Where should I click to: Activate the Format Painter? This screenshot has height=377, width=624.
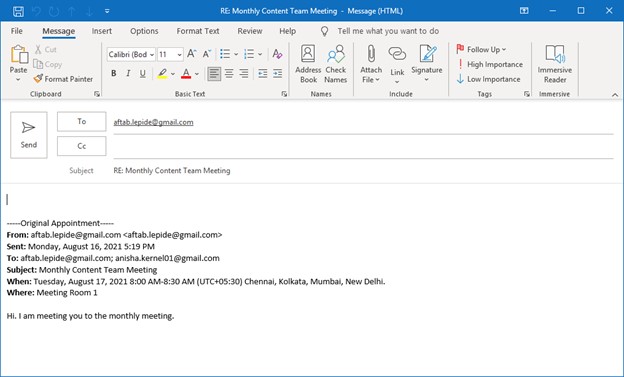point(63,79)
